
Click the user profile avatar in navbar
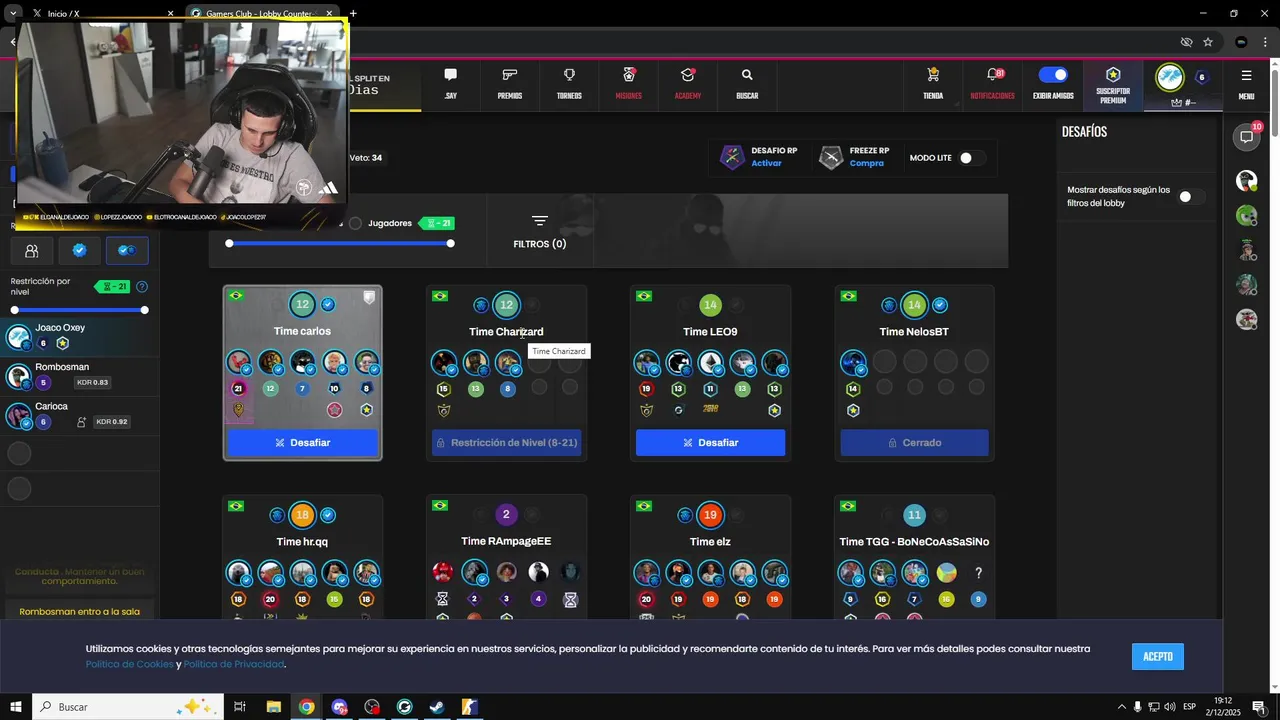pyautogui.click(x=1169, y=77)
